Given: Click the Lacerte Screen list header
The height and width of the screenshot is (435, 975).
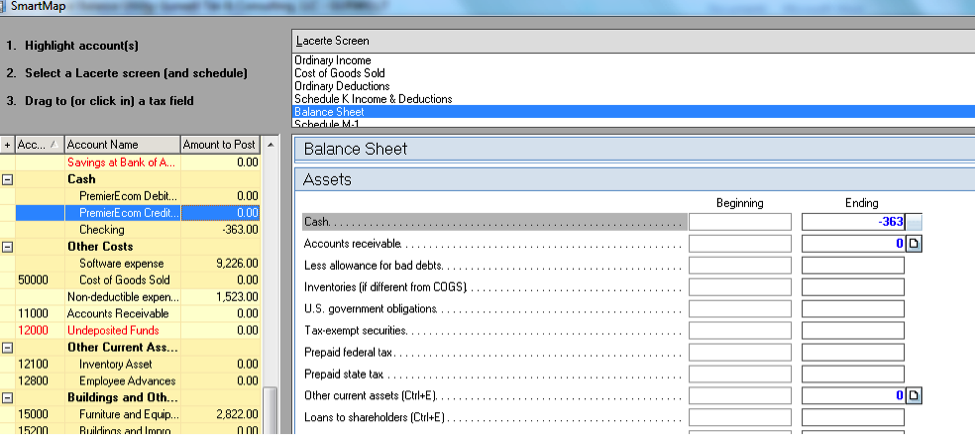Looking at the screenshot, I should [633, 41].
